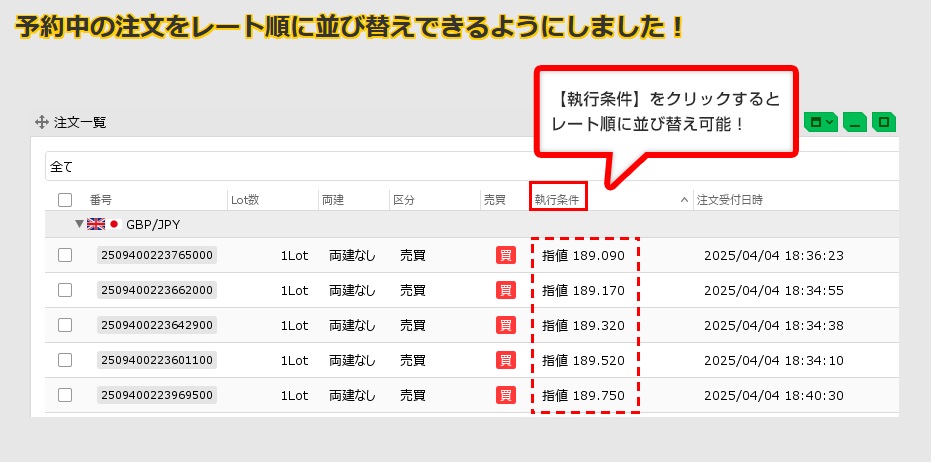The image size is (931, 462).
Task: Sort by 執行条件 column header
Action: coord(557,200)
